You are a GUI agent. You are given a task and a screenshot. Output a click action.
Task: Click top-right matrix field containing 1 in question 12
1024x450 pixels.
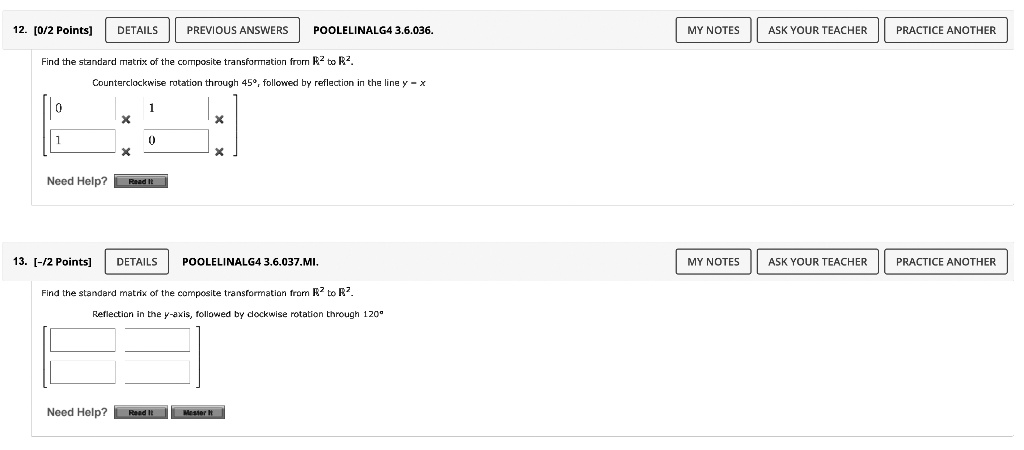click(175, 107)
